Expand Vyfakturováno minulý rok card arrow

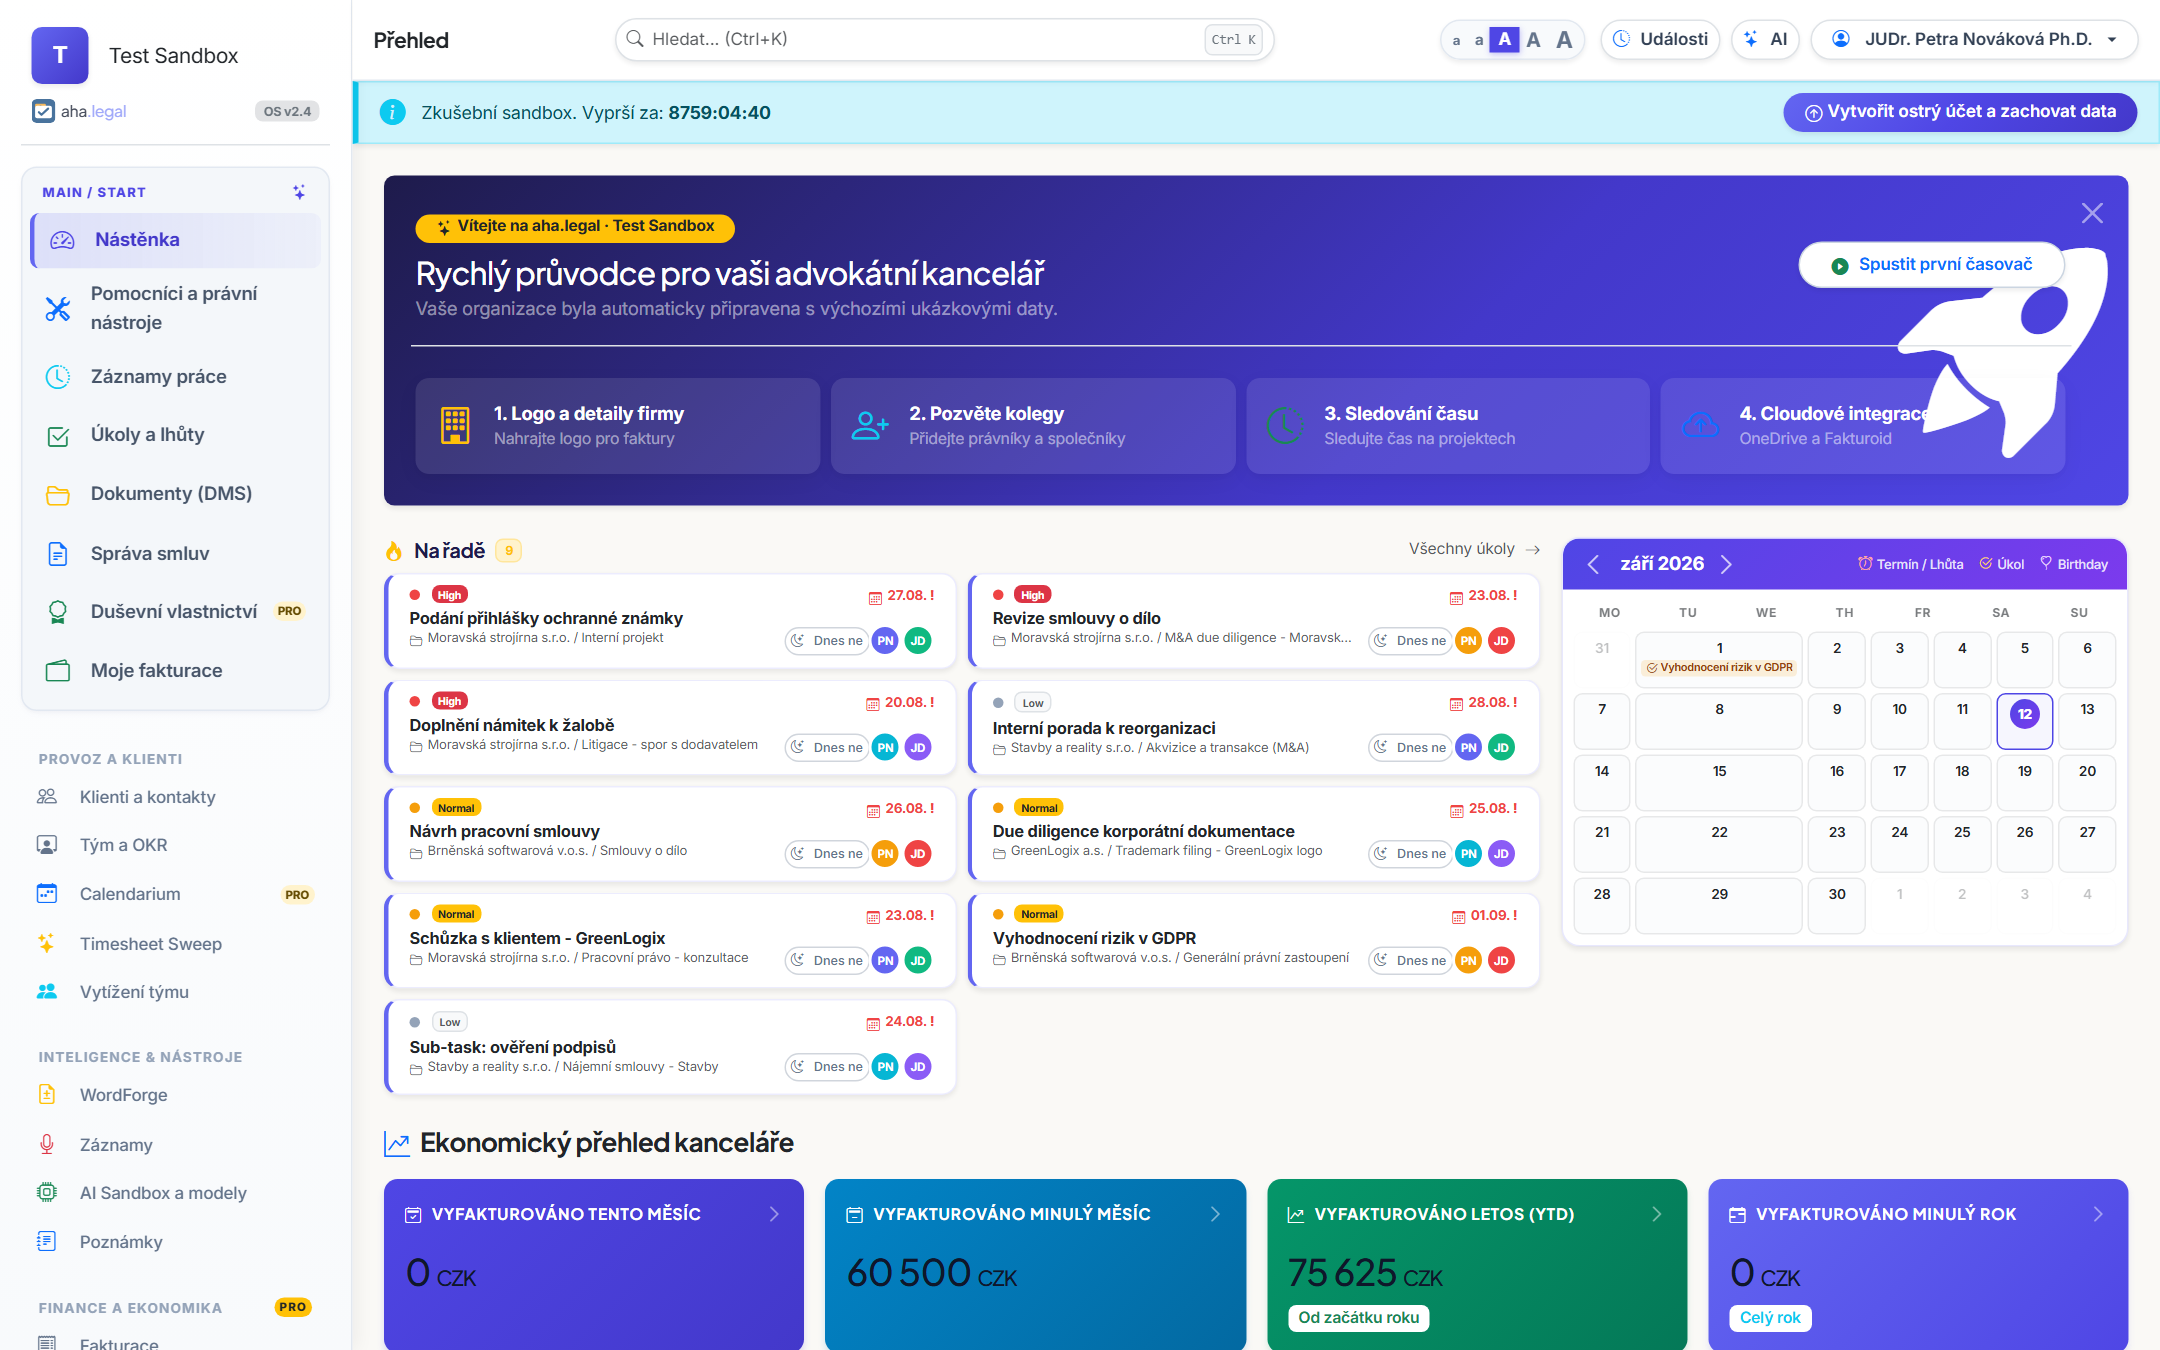pos(2098,1214)
